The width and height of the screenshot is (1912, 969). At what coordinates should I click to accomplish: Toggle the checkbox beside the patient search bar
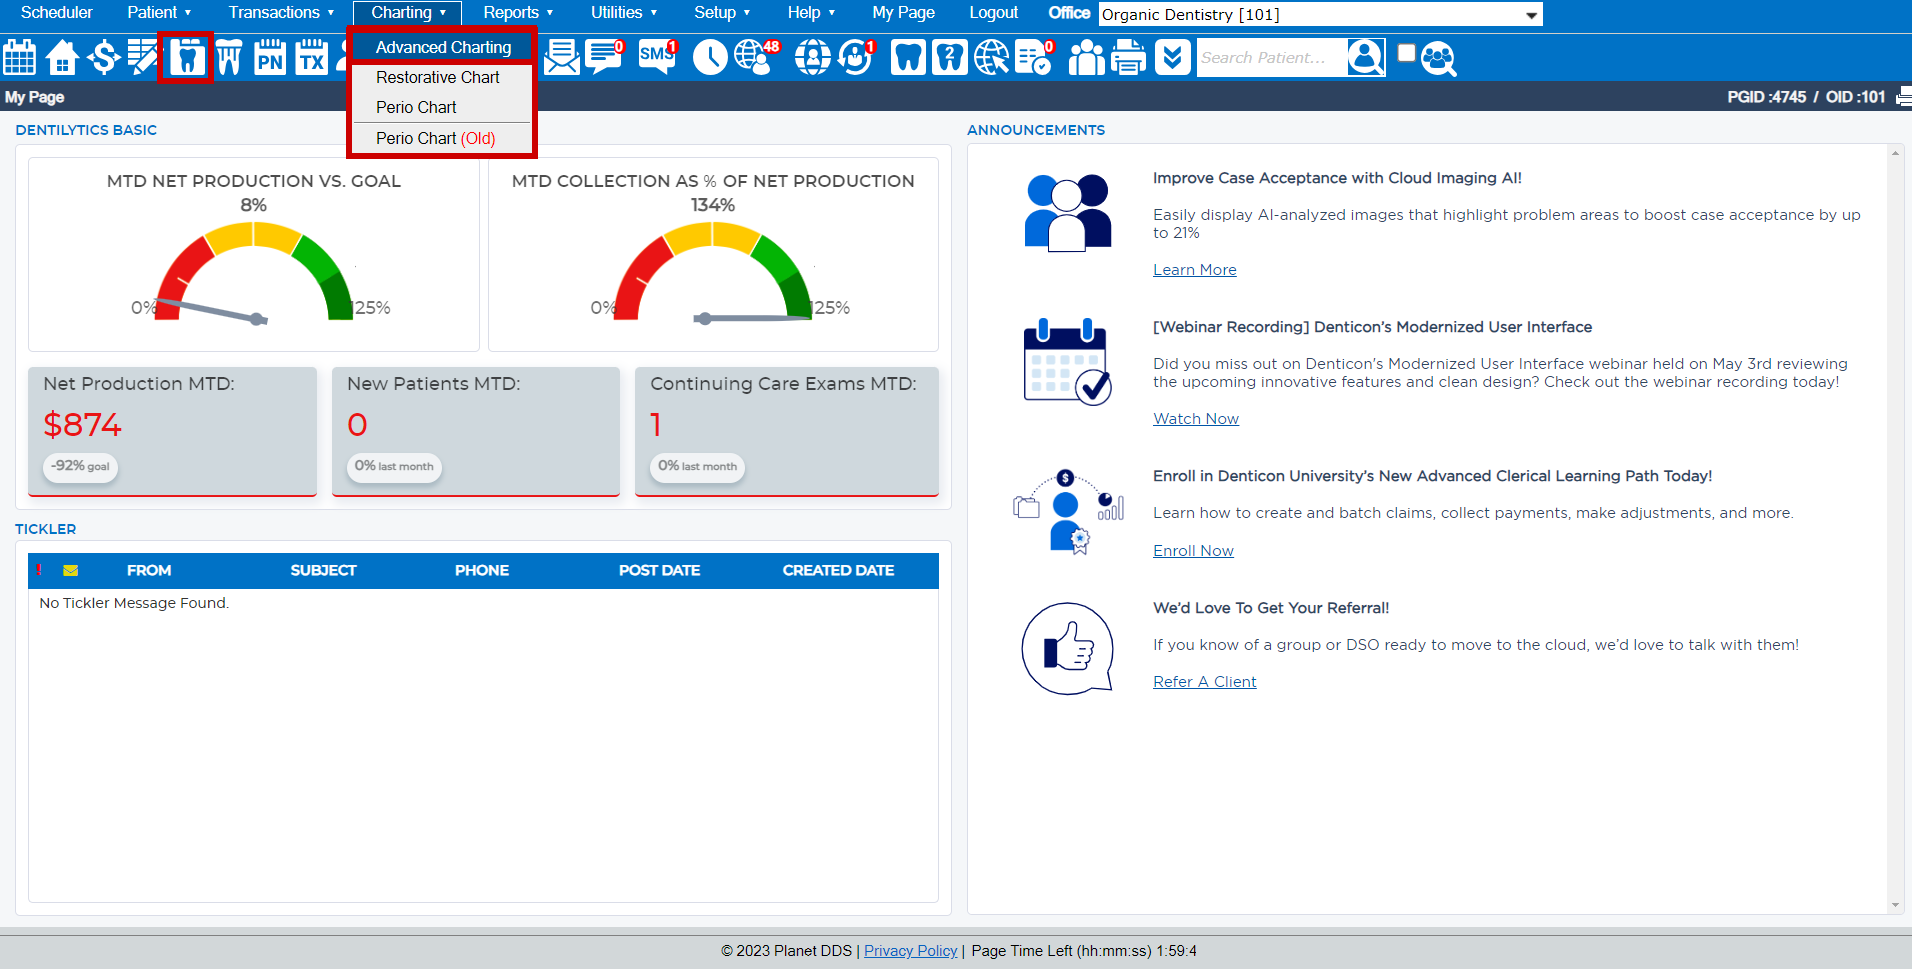coord(1405,51)
